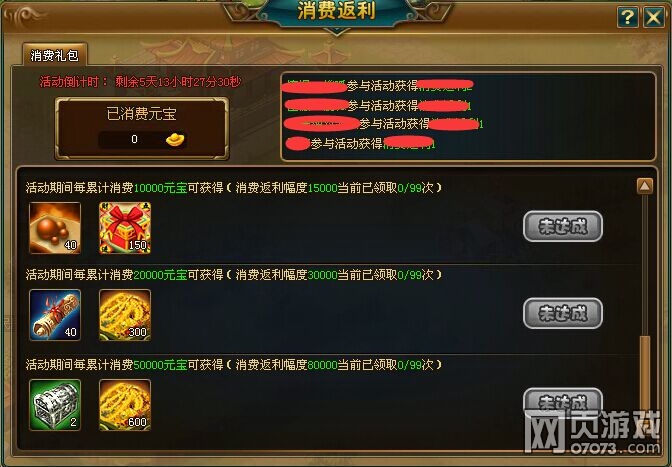Click the 消费返利 title banner
672x467 pixels.
click(x=336, y=12)
